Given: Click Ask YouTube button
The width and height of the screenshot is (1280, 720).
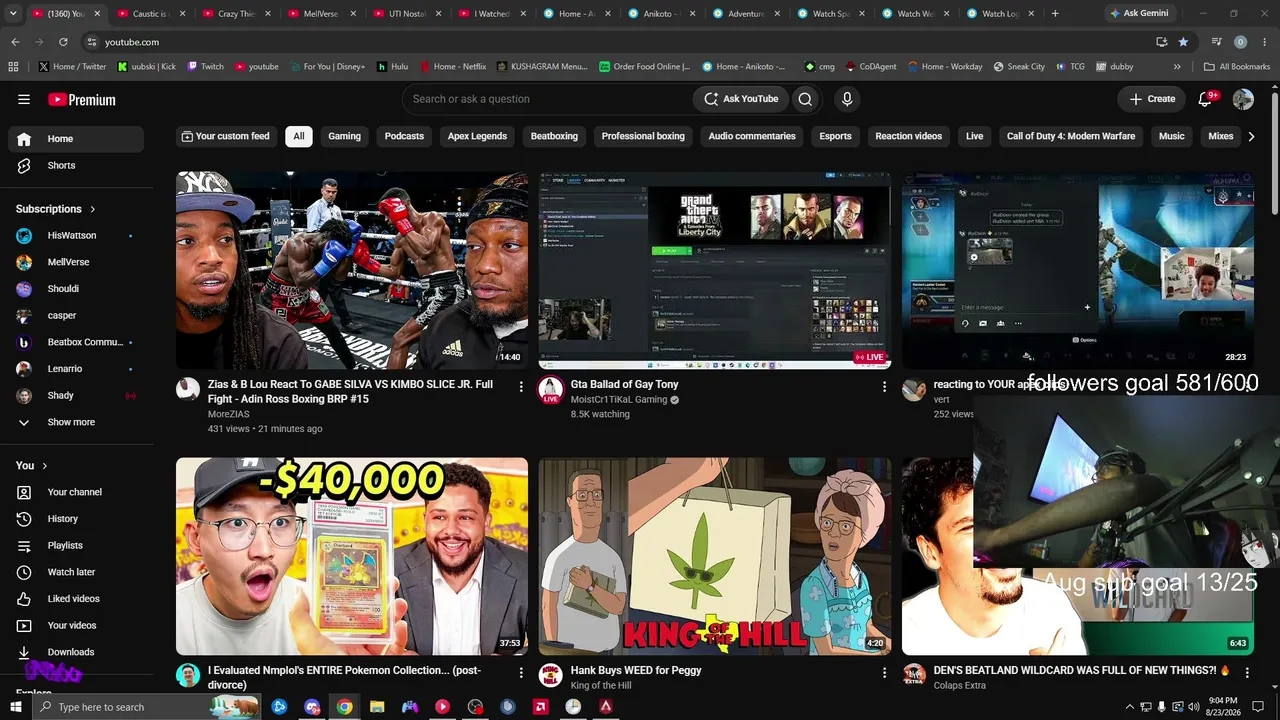Looking at the screenshot, I should tap(741, 99).
